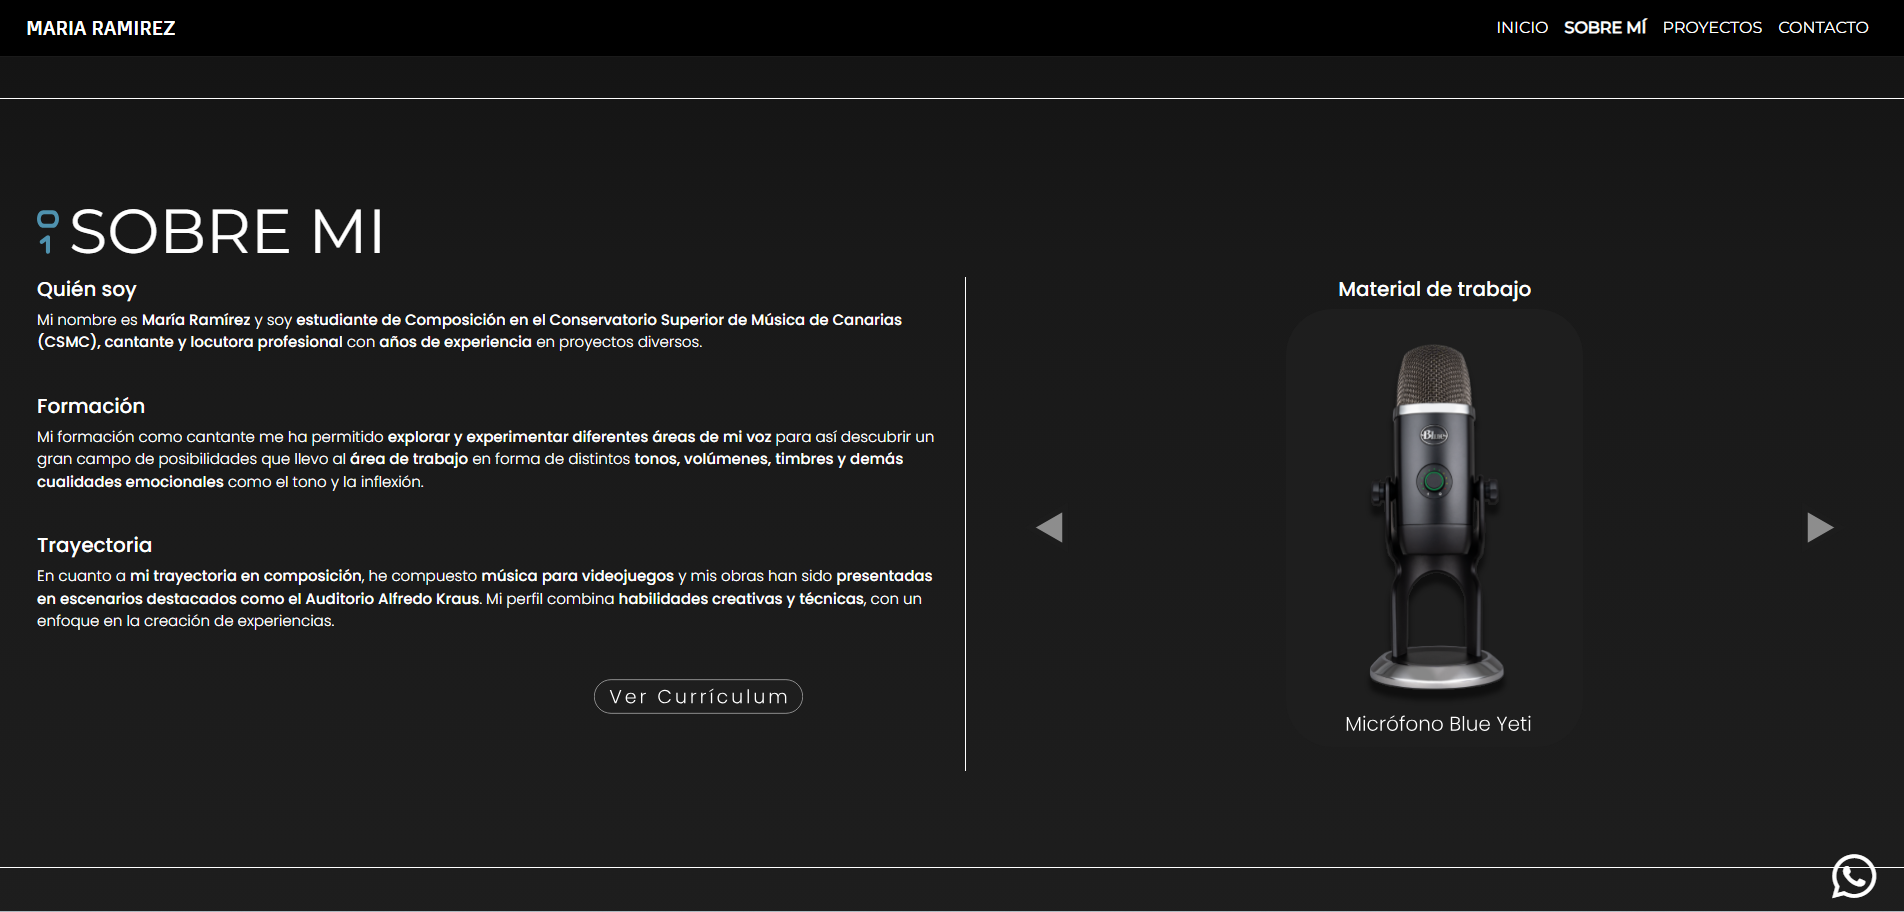Open WhatsApp chat icon
Viewport: 1904px width, 912px height.
1853,876
